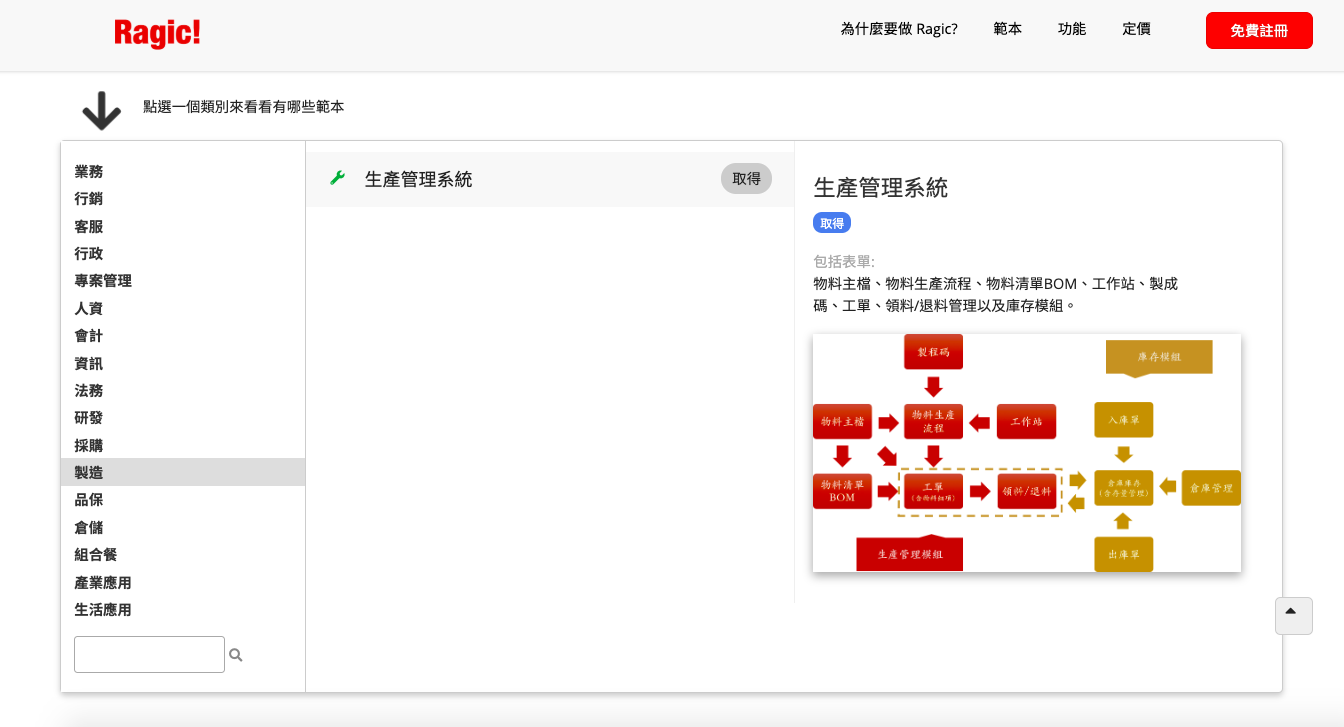The width and height of the screenshot is (1344, 727).
Task: Open the production flow diagram thumbnail
Action: point(1027,453)
